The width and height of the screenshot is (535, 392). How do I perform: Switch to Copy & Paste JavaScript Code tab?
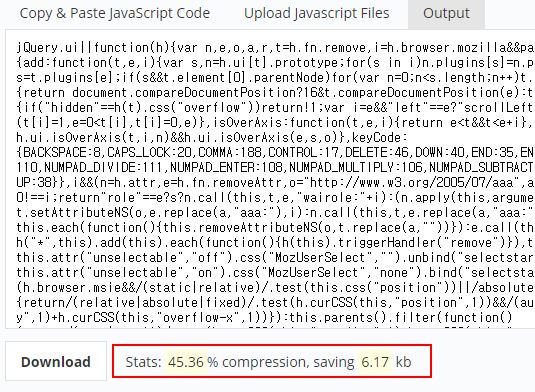coord(115,14)
